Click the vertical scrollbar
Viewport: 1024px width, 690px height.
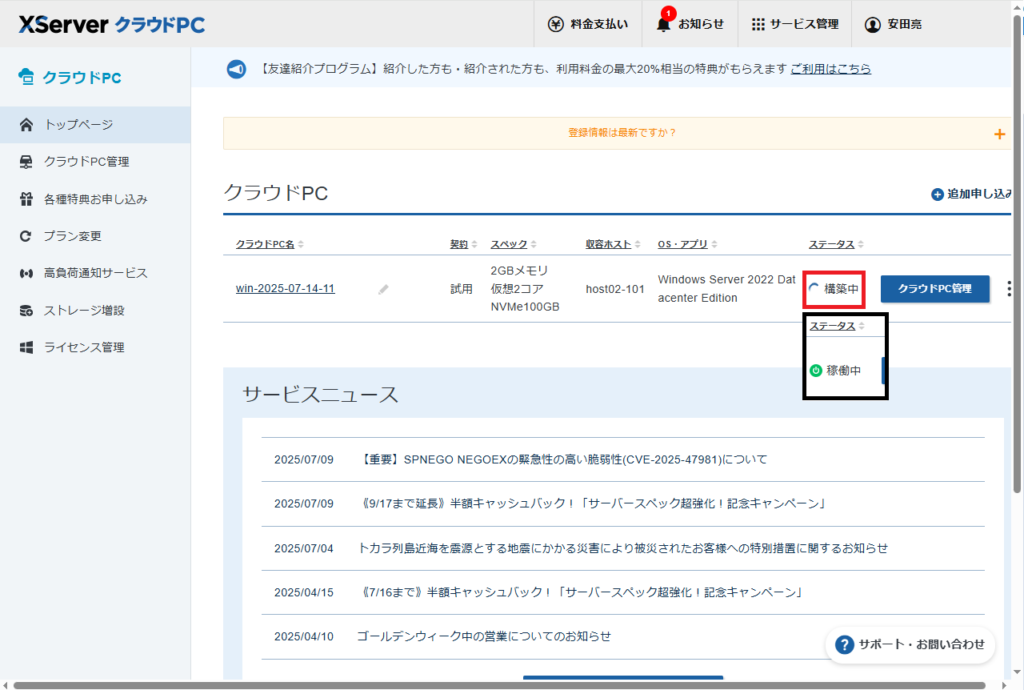coord(1017,255)
